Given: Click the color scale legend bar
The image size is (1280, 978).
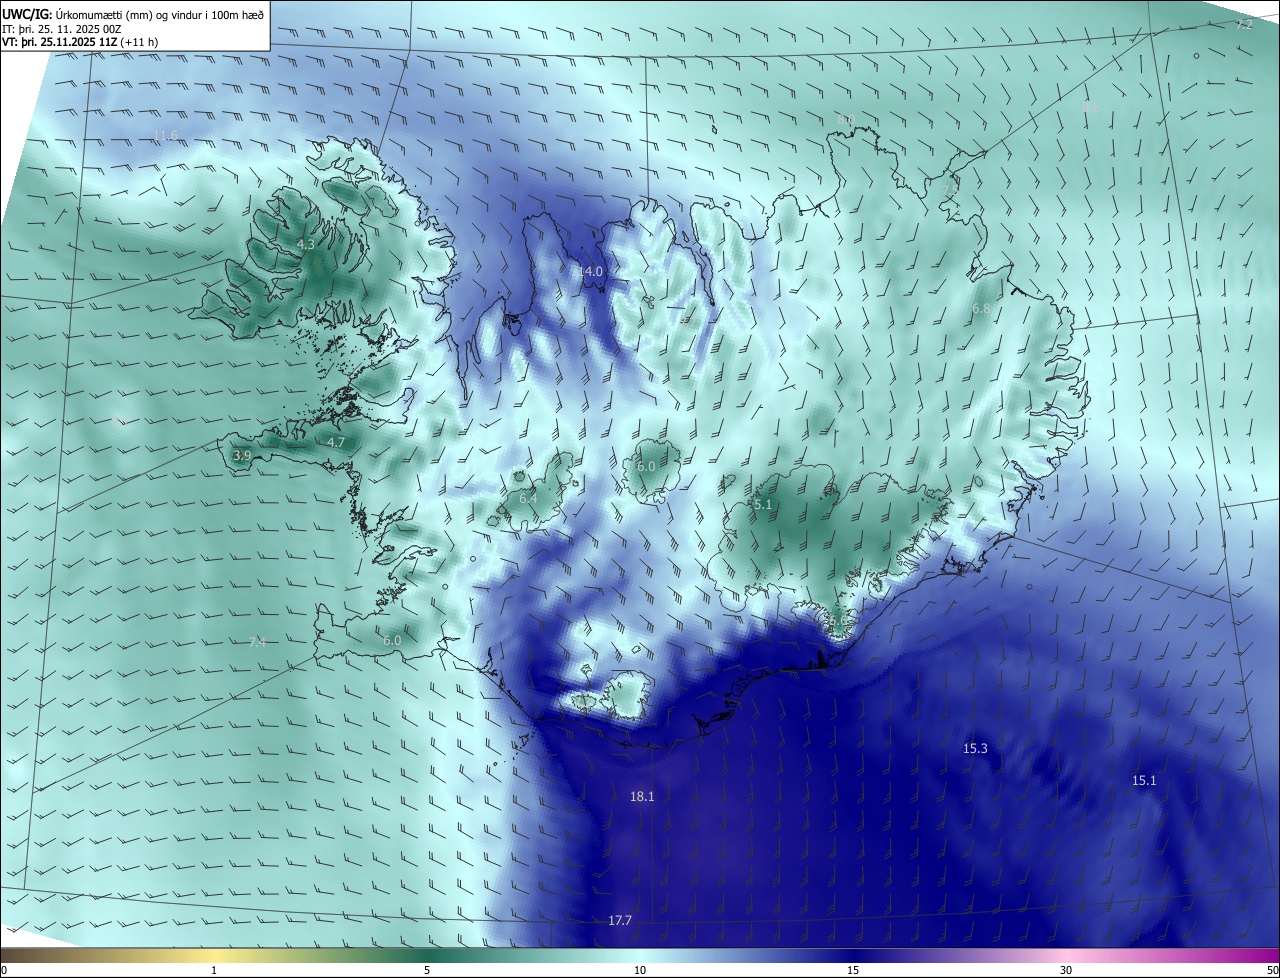Looking at the screenshot, I should pyautogui.click(x=640, y=956).
